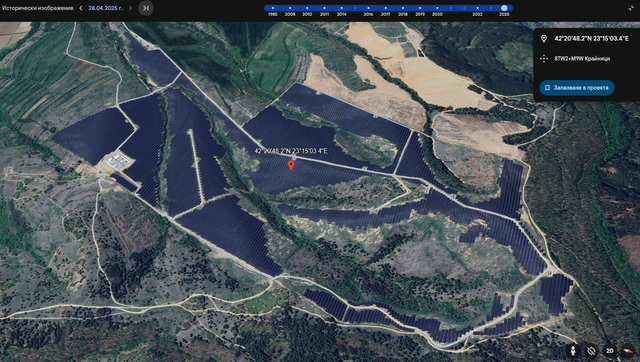This screenshot has width=640, height=362.
Task: Click the 28.04.2025 date label
Action: 105,8
